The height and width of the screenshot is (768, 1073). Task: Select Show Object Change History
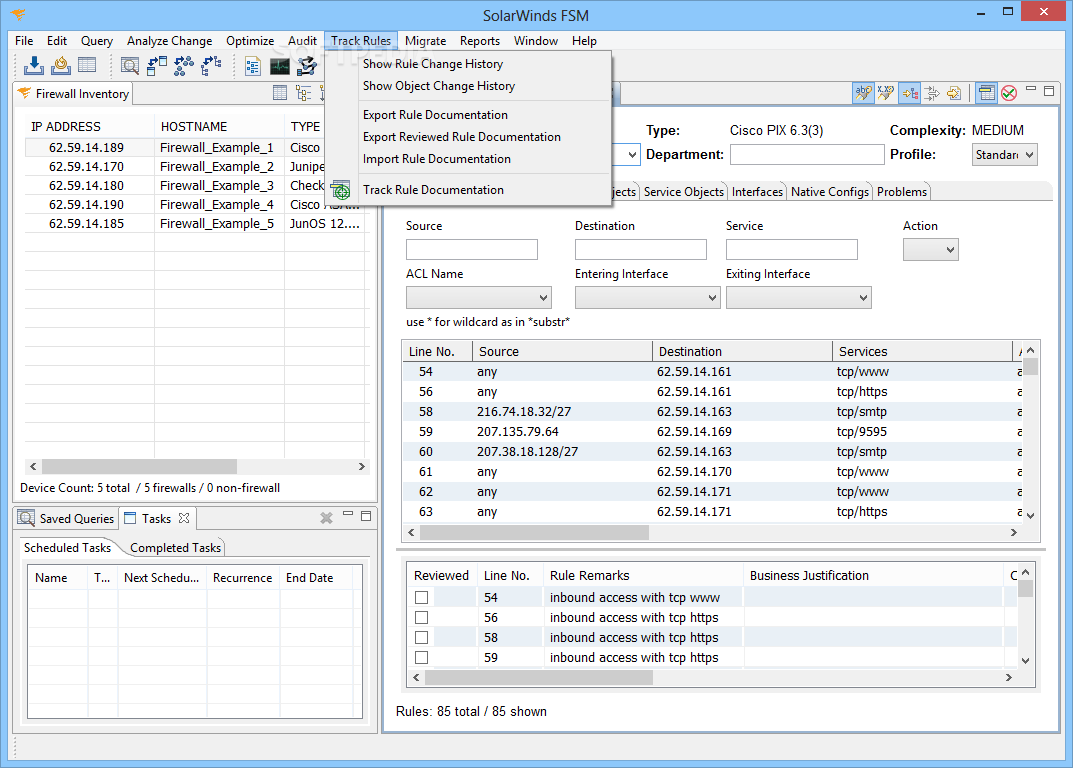[439, 86]
